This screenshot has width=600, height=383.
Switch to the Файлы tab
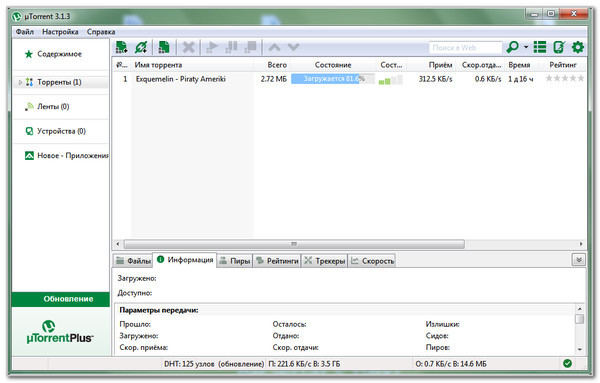(x=133, y=261)
